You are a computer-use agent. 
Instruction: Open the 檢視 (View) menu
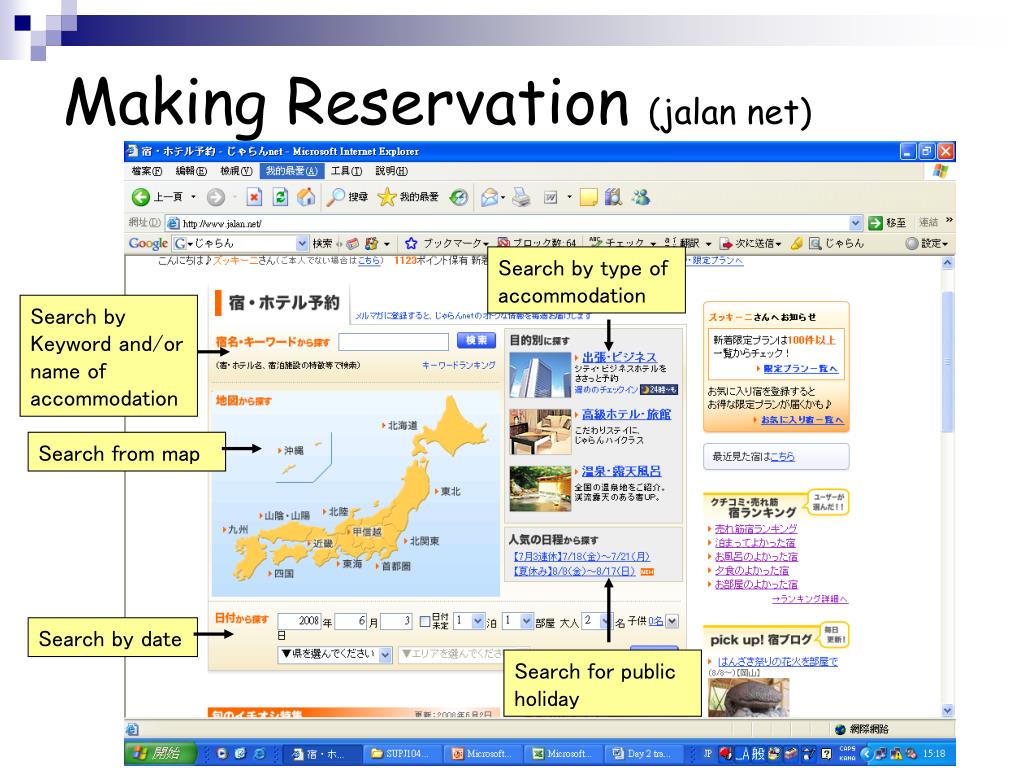[236, 171]
